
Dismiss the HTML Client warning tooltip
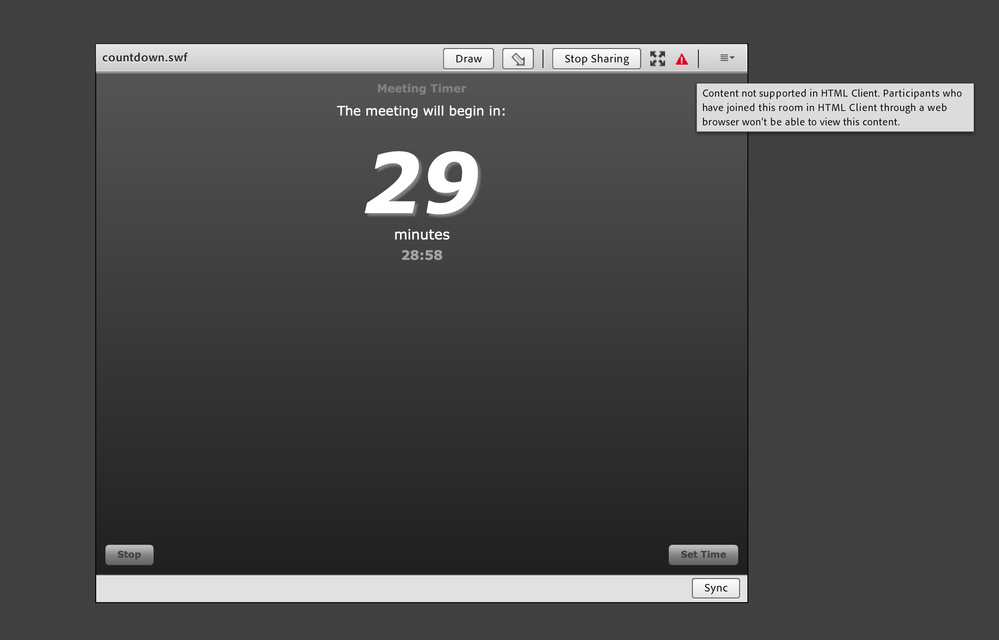point(835,107)
